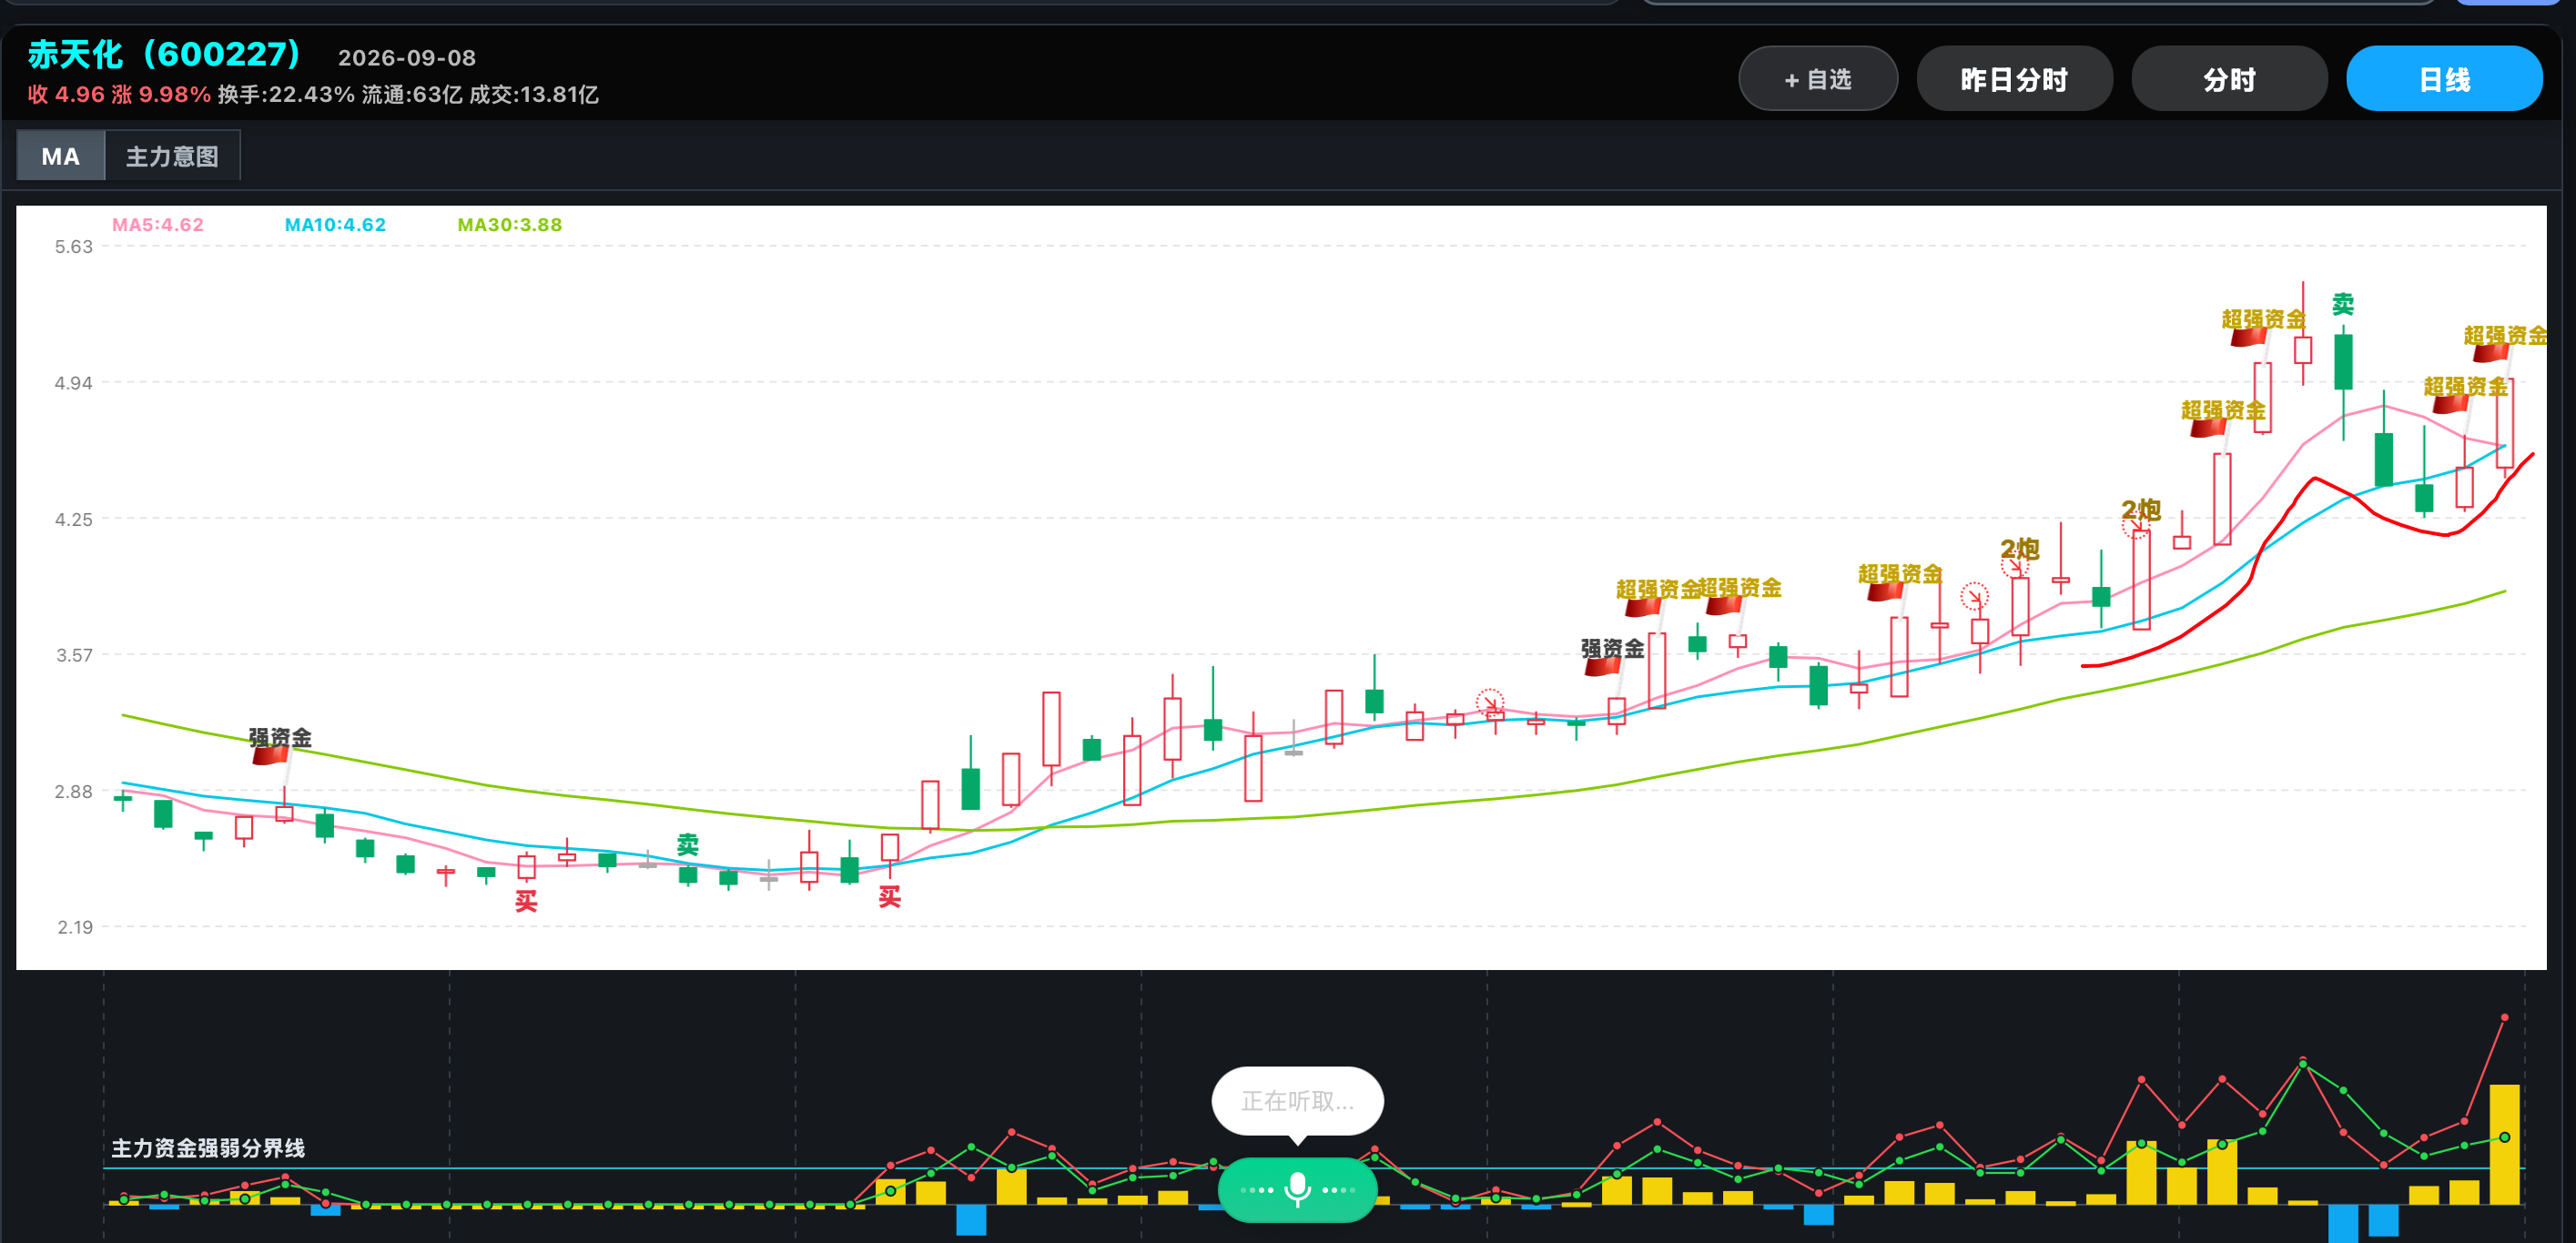Tap the green microphone voice button
This screenshot has height=1243, width=2576.
tap(1297, 1189)
